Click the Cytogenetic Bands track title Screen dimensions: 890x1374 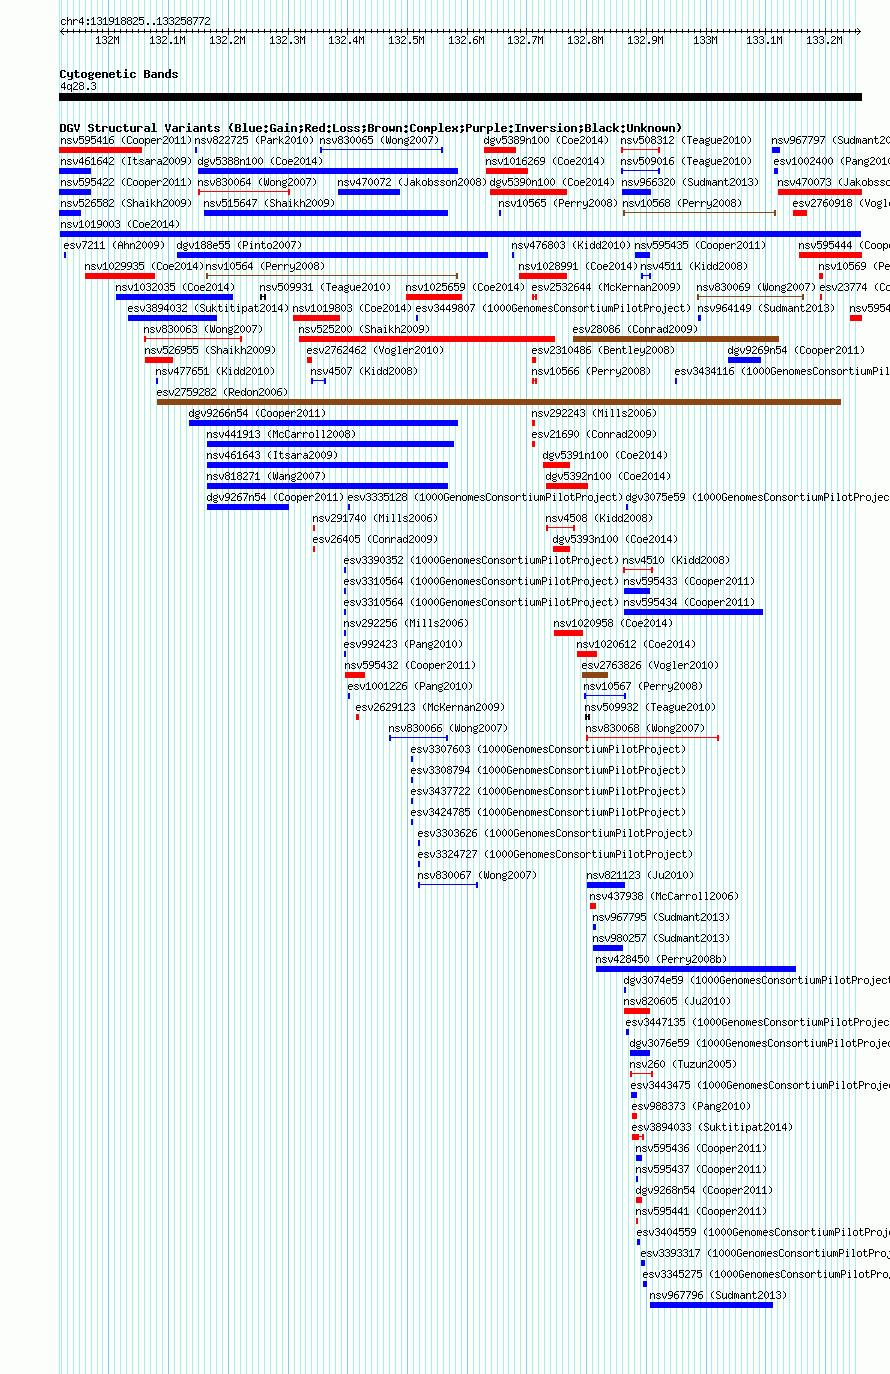click(x=119, y=74)
